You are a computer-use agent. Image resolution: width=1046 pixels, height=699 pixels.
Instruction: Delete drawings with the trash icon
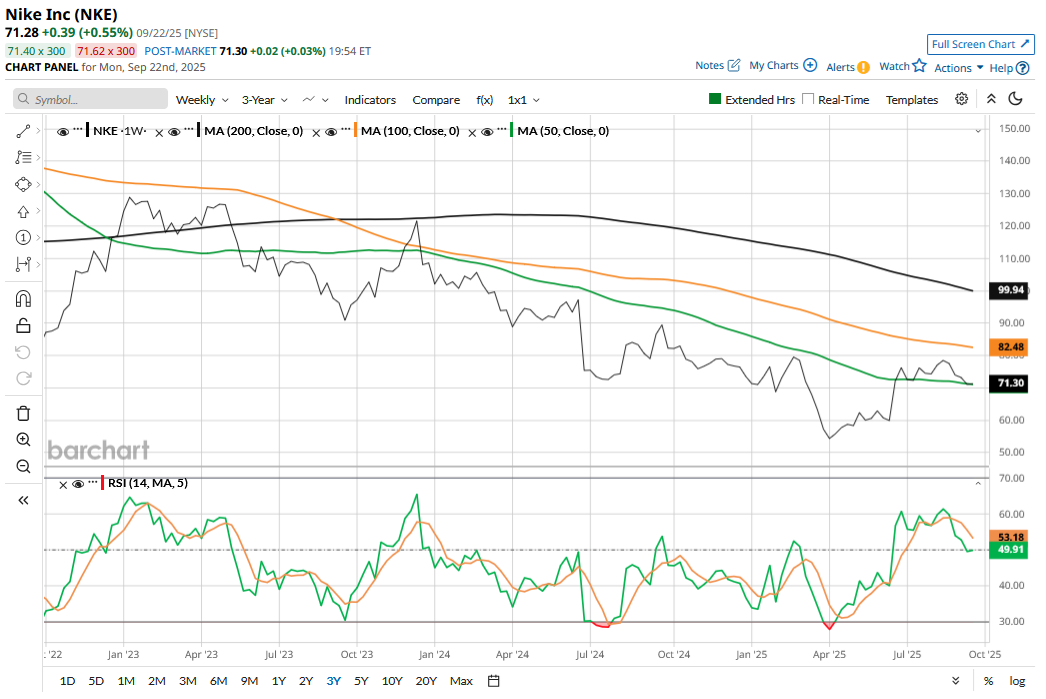click(23, 413)
